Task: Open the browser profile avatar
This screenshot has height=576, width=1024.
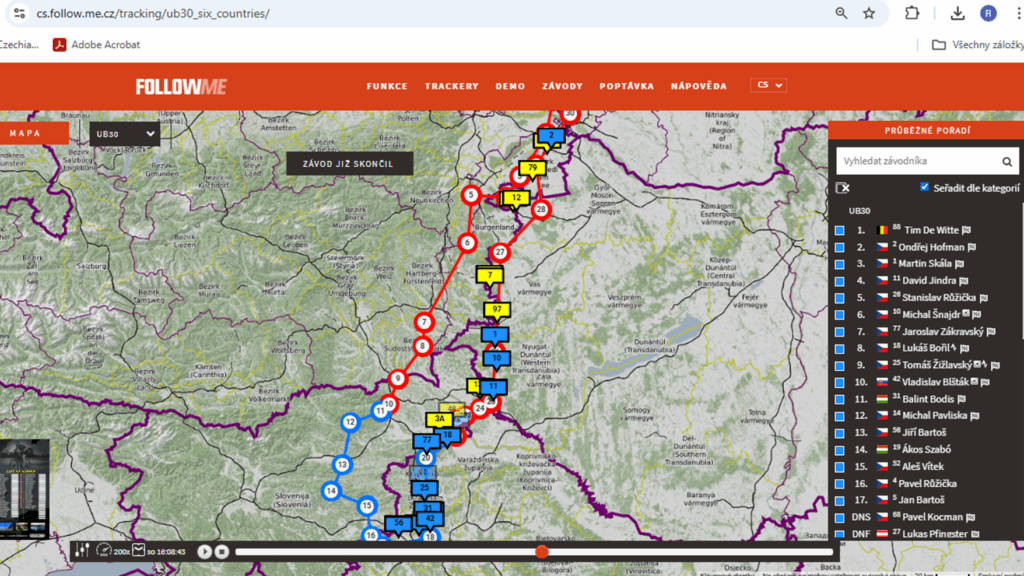Action: click(988, 13)
